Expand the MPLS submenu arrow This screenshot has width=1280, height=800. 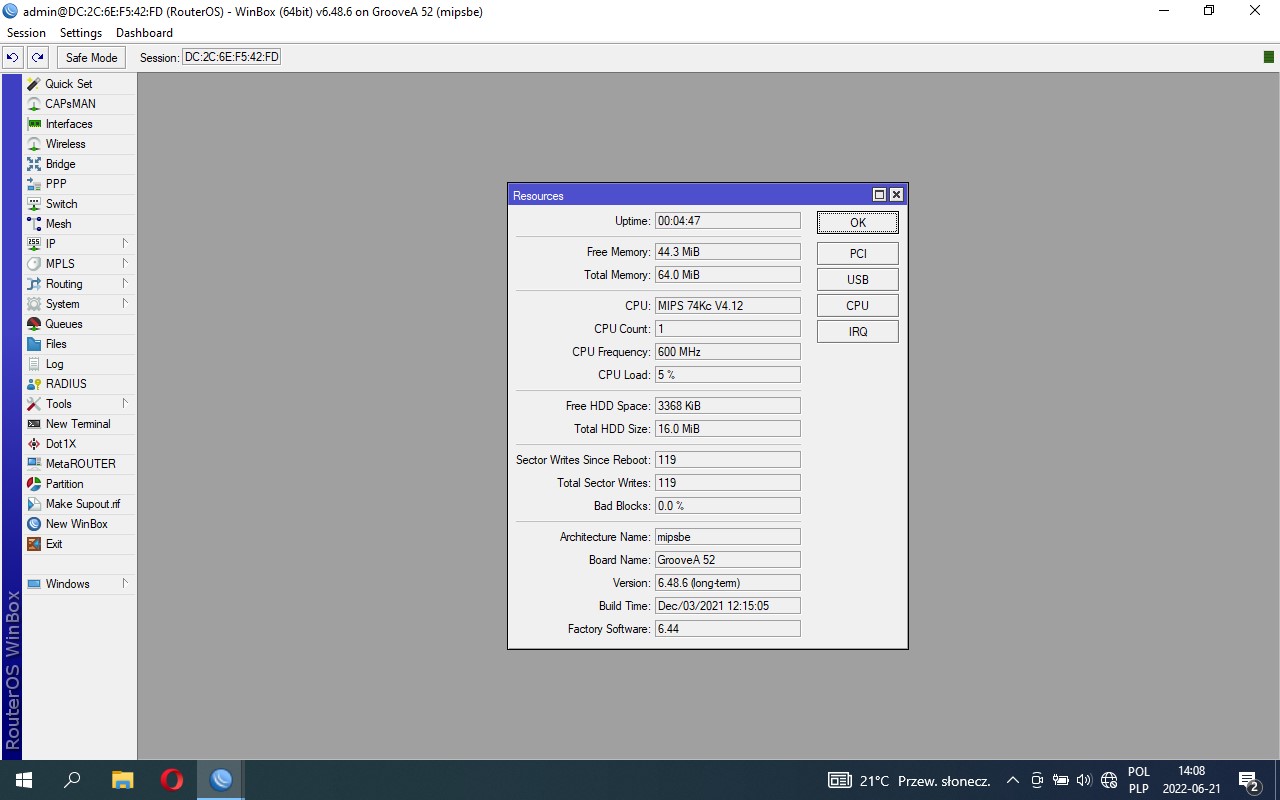125,264
